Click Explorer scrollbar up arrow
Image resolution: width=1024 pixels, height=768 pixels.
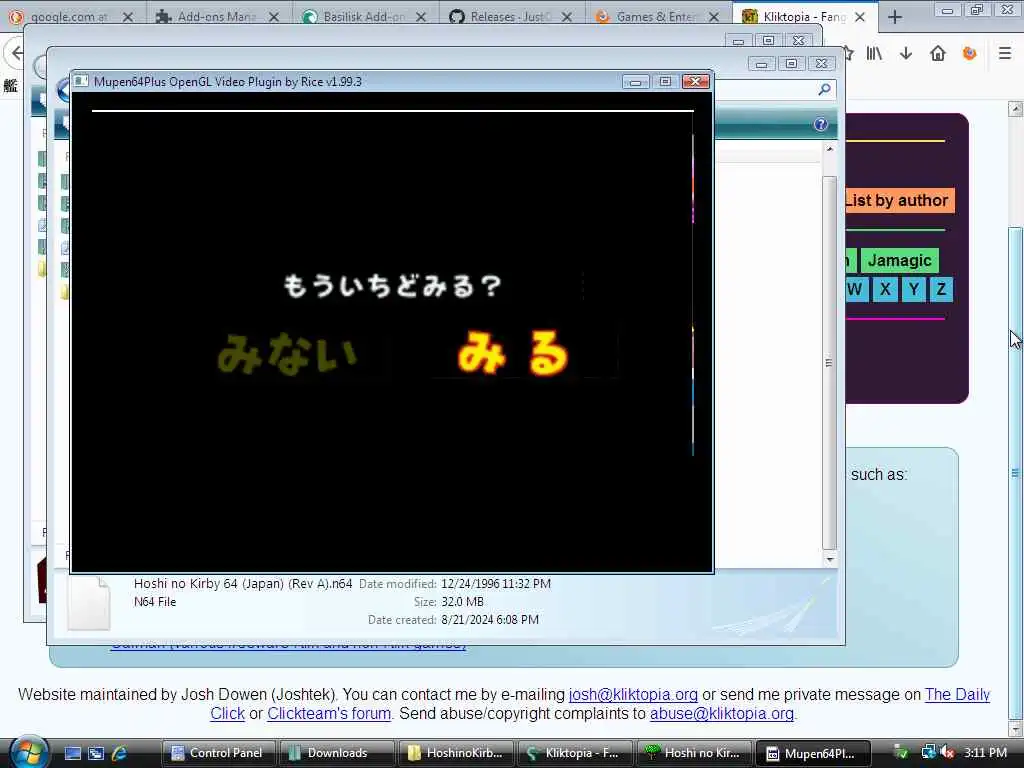coord(829,150)
